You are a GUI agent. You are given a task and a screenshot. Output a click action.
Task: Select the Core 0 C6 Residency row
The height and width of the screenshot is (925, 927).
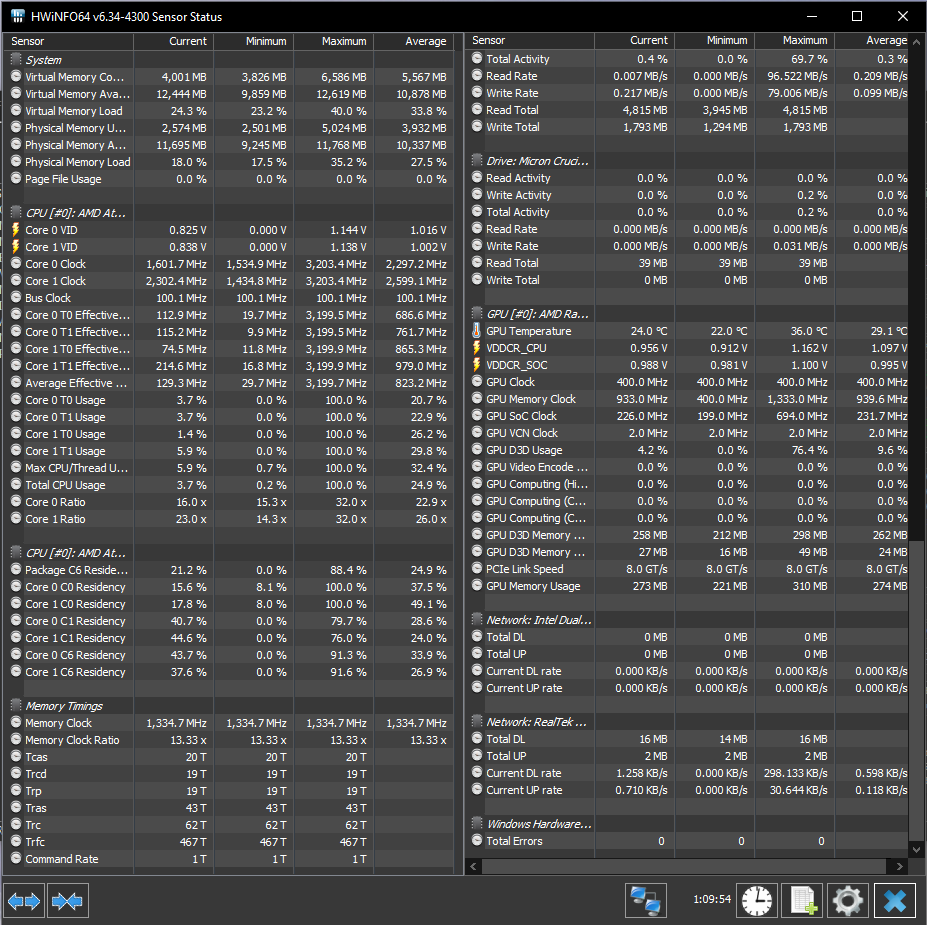click(x=228, y=655)
